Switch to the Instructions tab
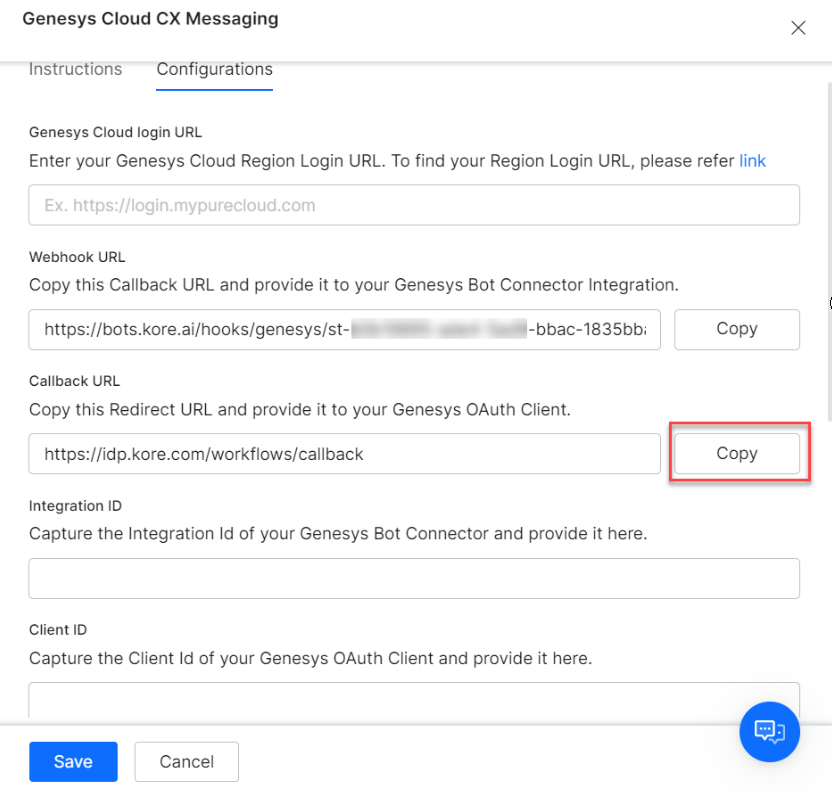Image resolution: width=832 pixels, height=793 pixels. coord(75,69)
